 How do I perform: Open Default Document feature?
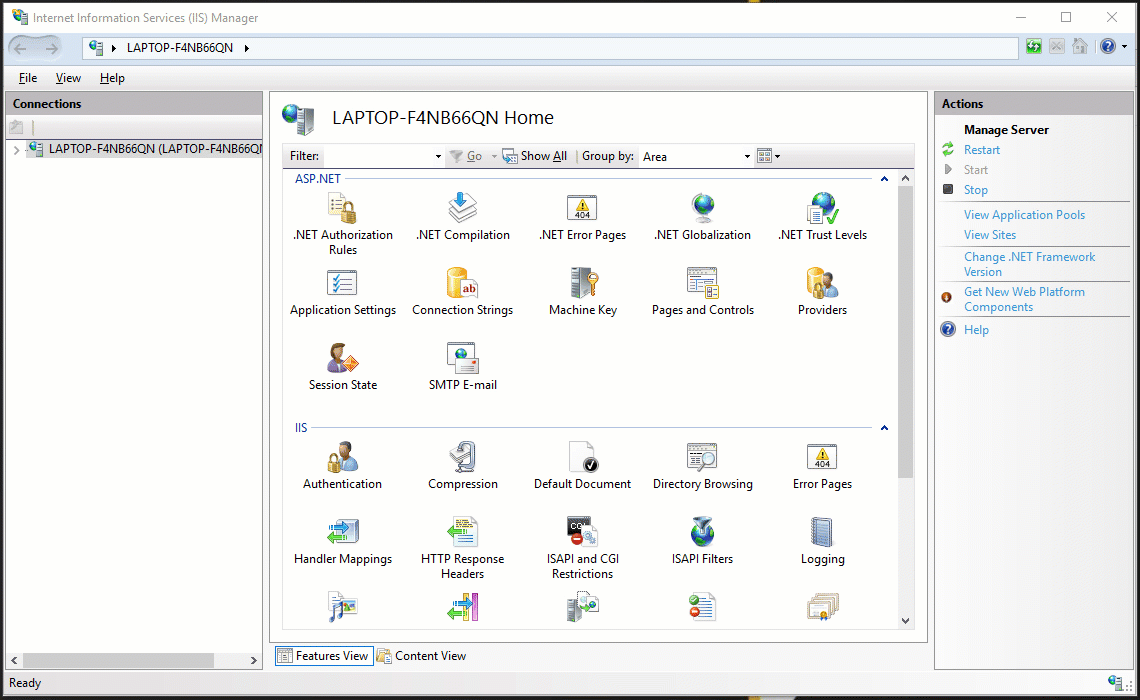tap(582, 466)
